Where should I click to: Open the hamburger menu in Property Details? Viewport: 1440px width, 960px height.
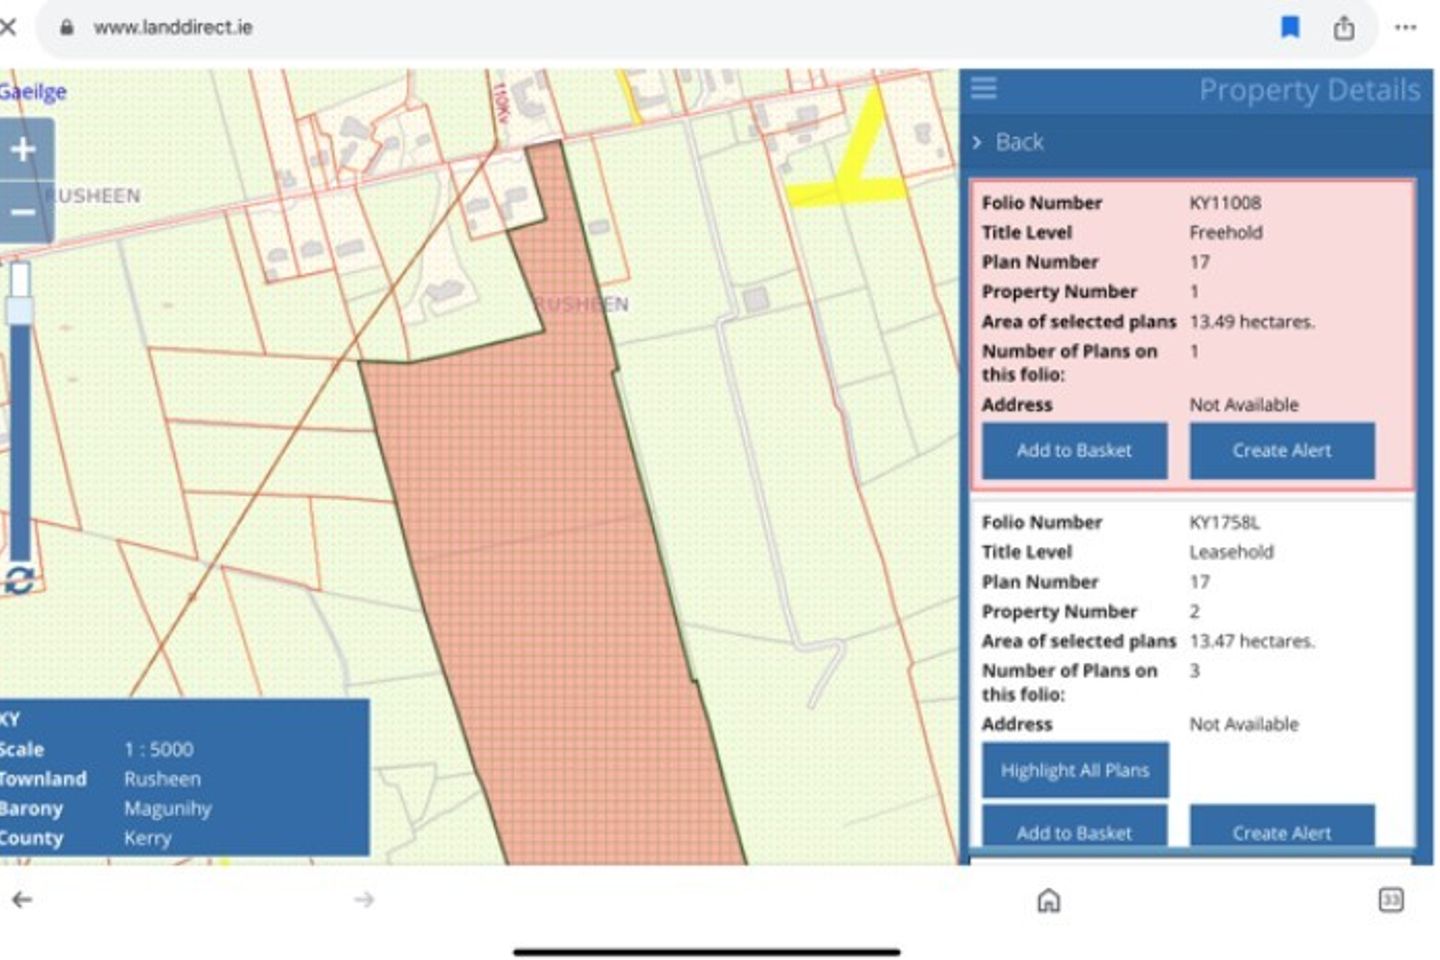tap(984, 89)
